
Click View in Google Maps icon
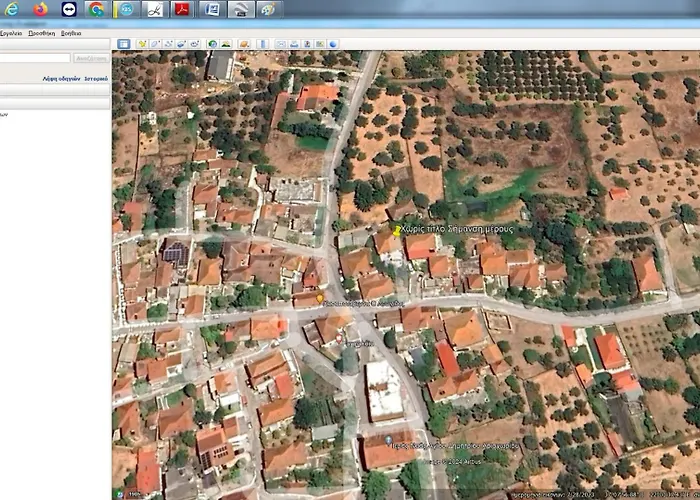point(321,44)
